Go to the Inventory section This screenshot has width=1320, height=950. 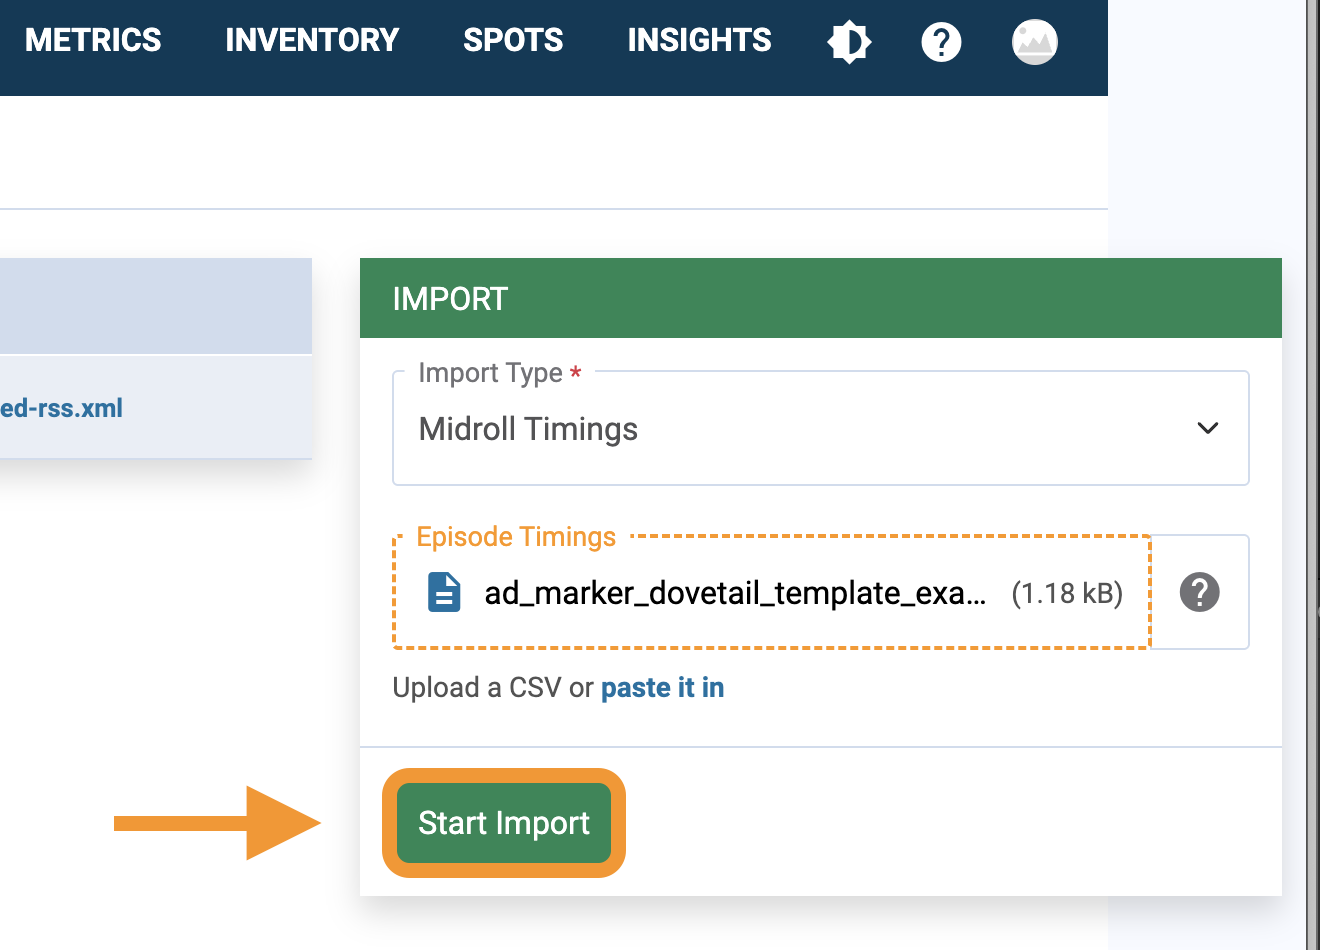pyautogui.click(x=312, y=40)
